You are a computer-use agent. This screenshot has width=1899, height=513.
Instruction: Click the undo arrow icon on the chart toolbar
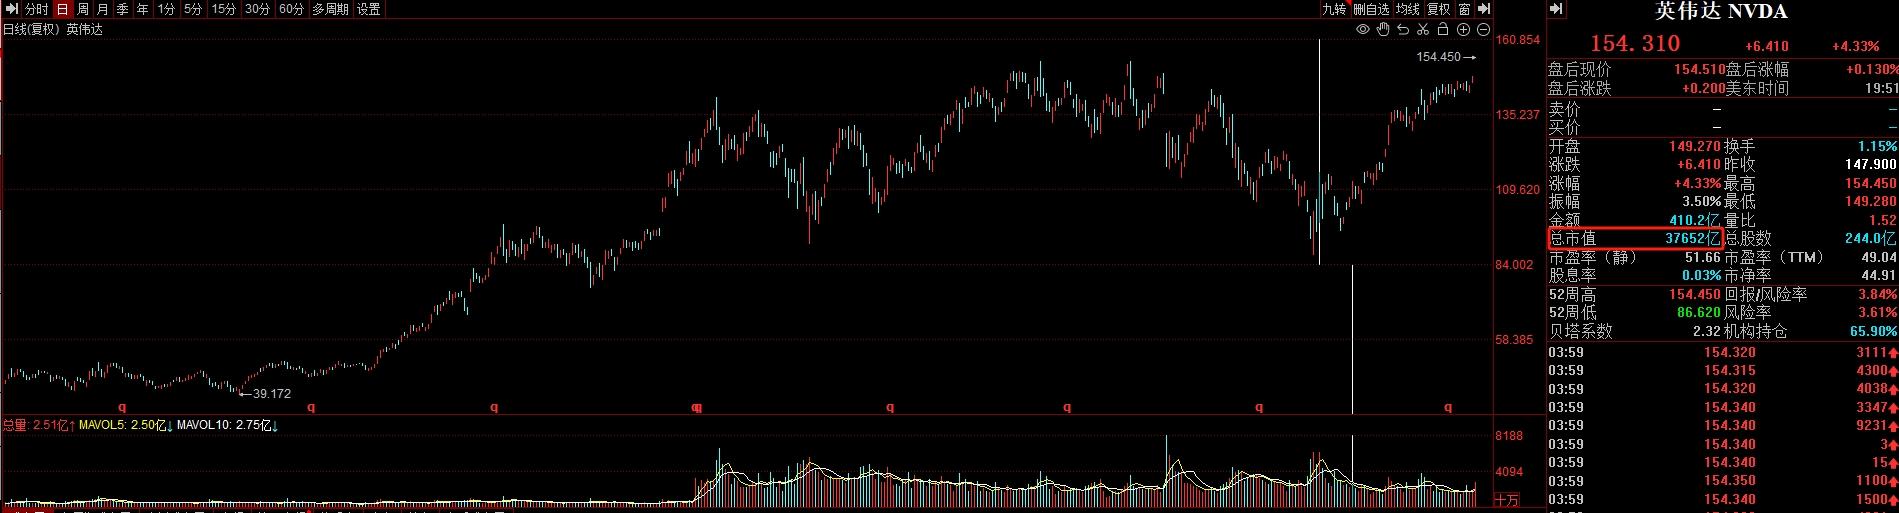click(1404, 30)
